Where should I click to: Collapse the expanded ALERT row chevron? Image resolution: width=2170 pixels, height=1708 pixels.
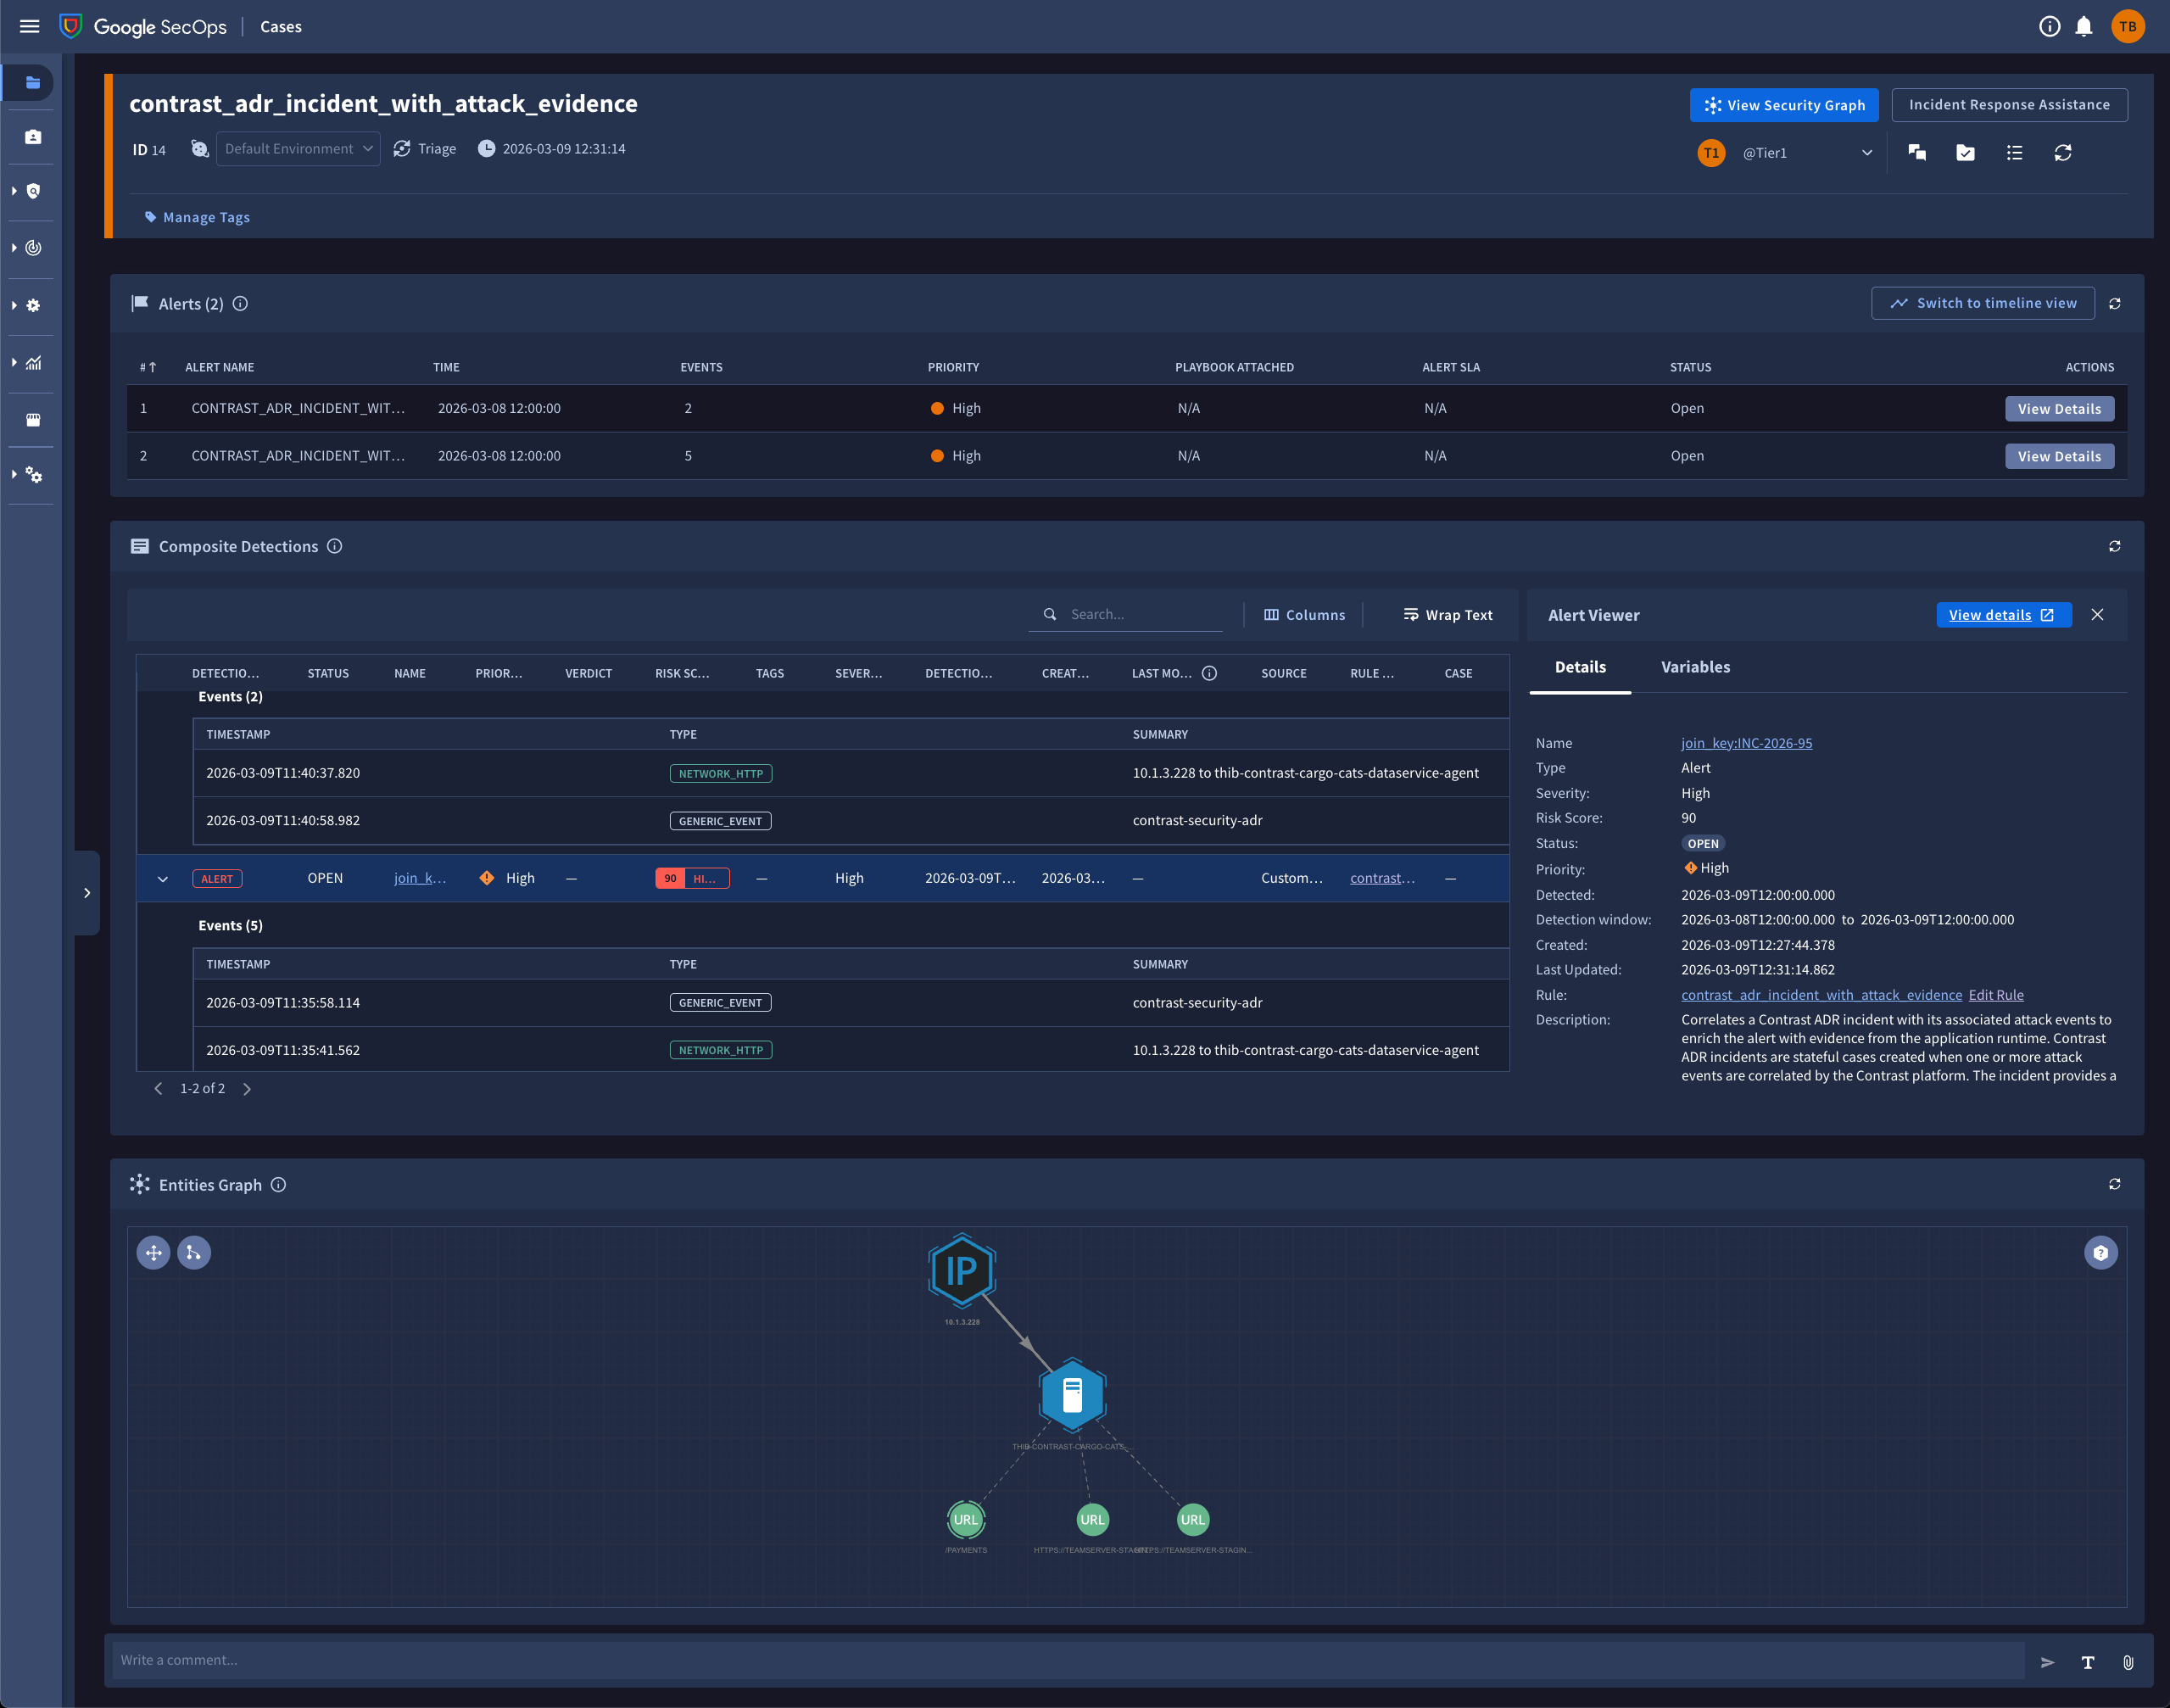(163, 879)
